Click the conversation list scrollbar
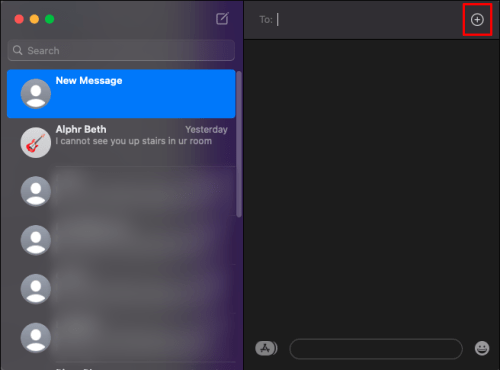The width and height of the screenshot is (500, 370). point(239,144)
